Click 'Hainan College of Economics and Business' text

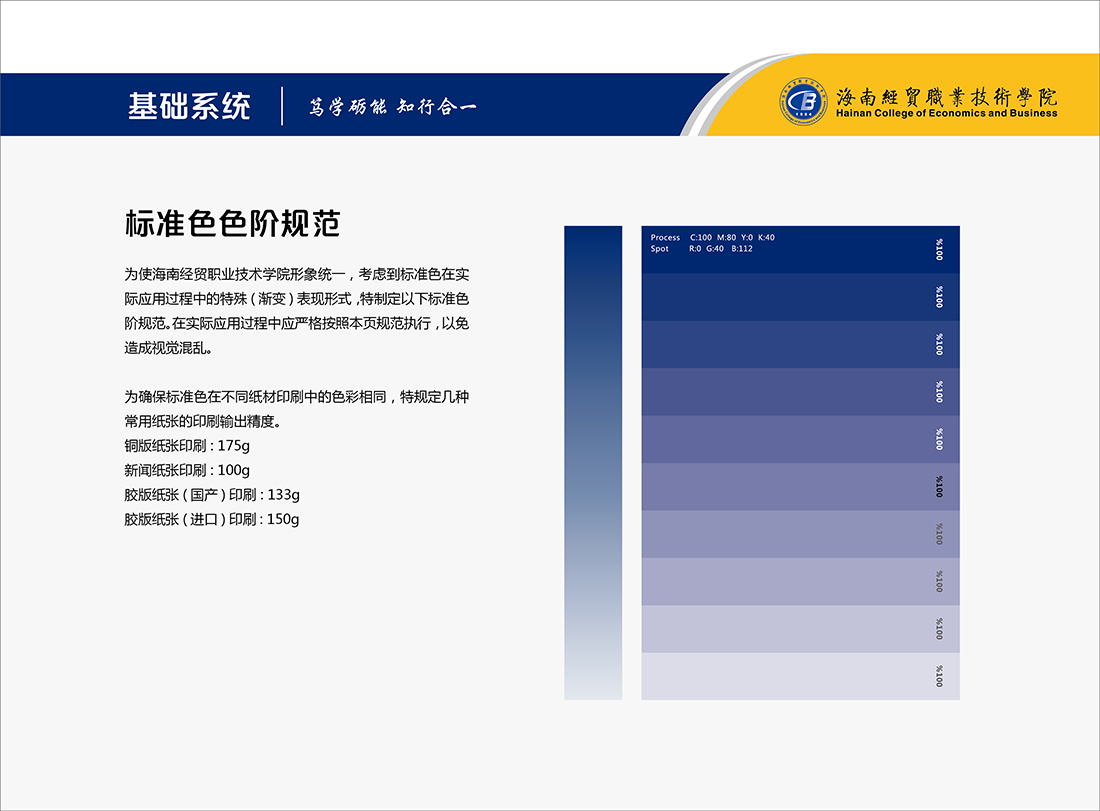[x=946, y=114]
